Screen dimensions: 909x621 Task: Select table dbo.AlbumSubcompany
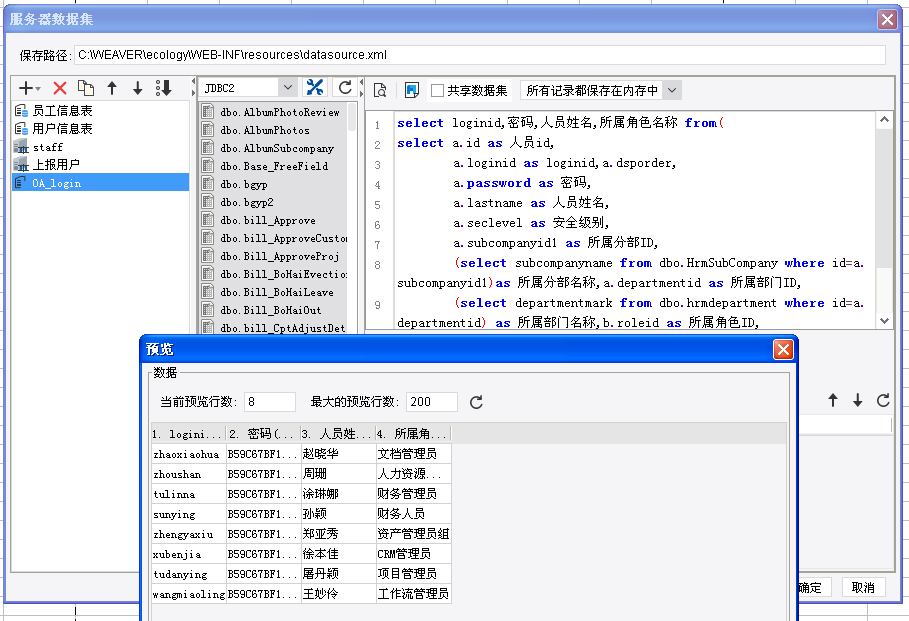277,148
